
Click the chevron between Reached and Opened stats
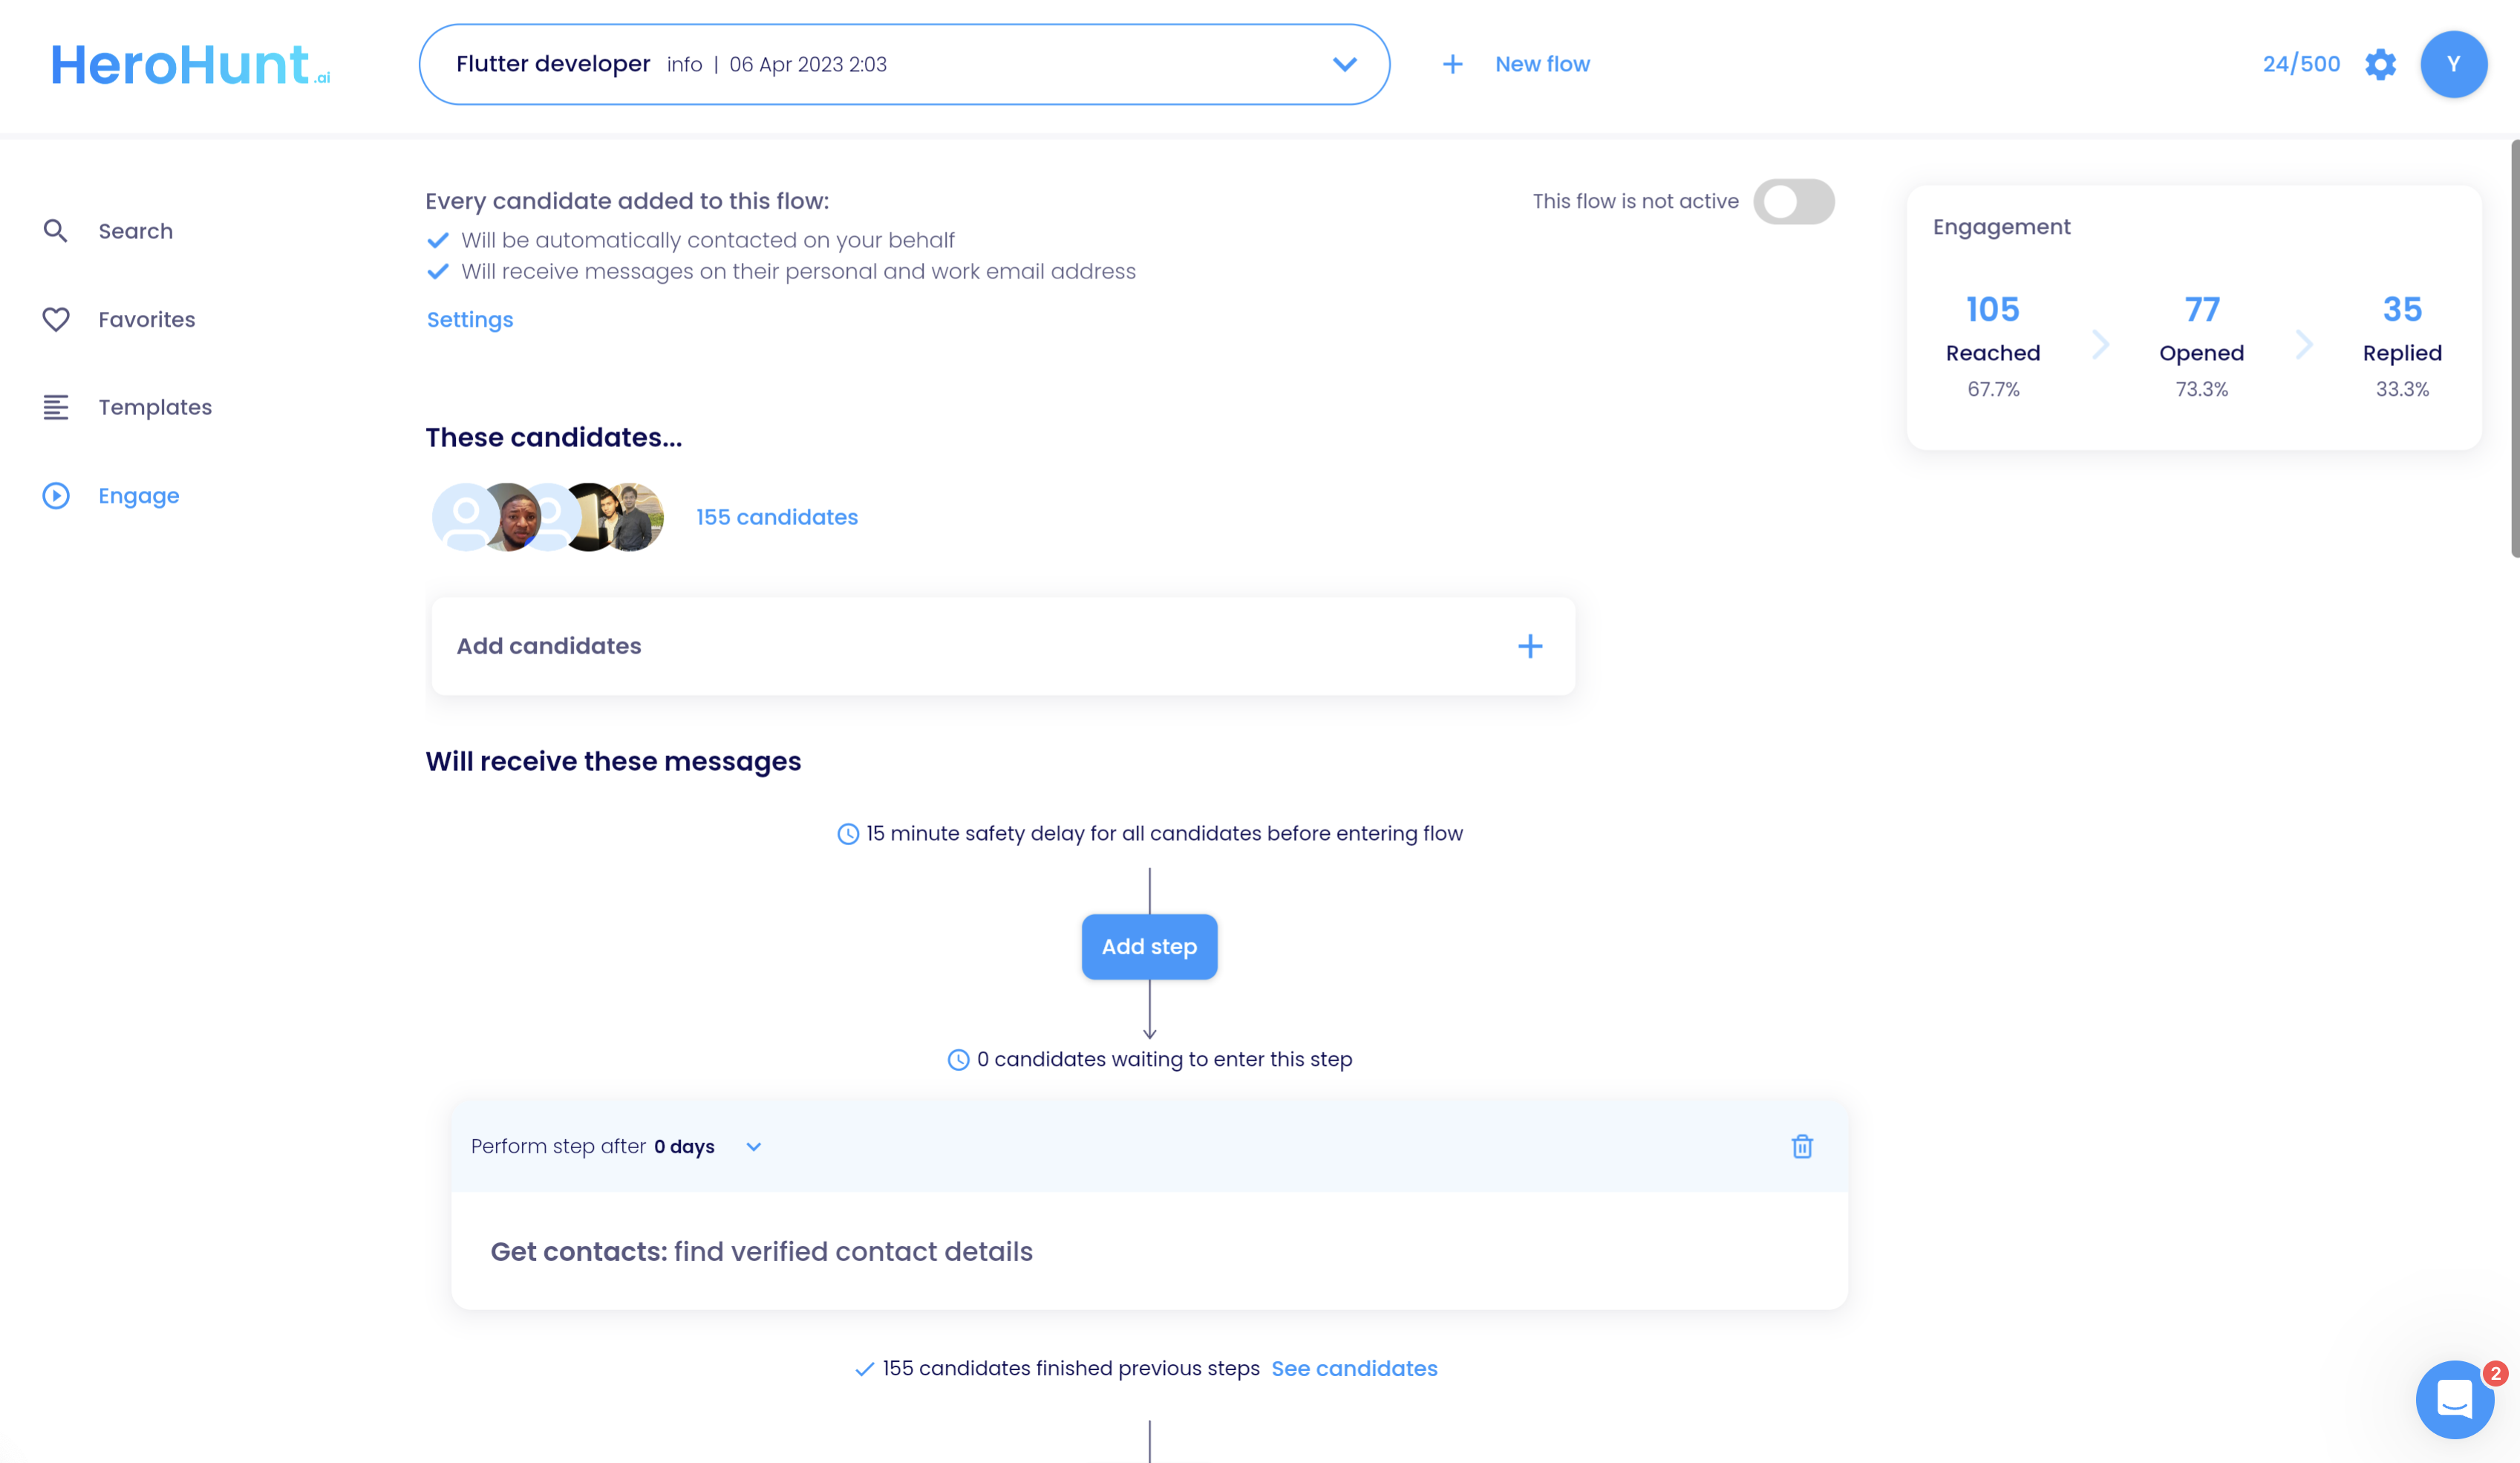pos(2101,344)
